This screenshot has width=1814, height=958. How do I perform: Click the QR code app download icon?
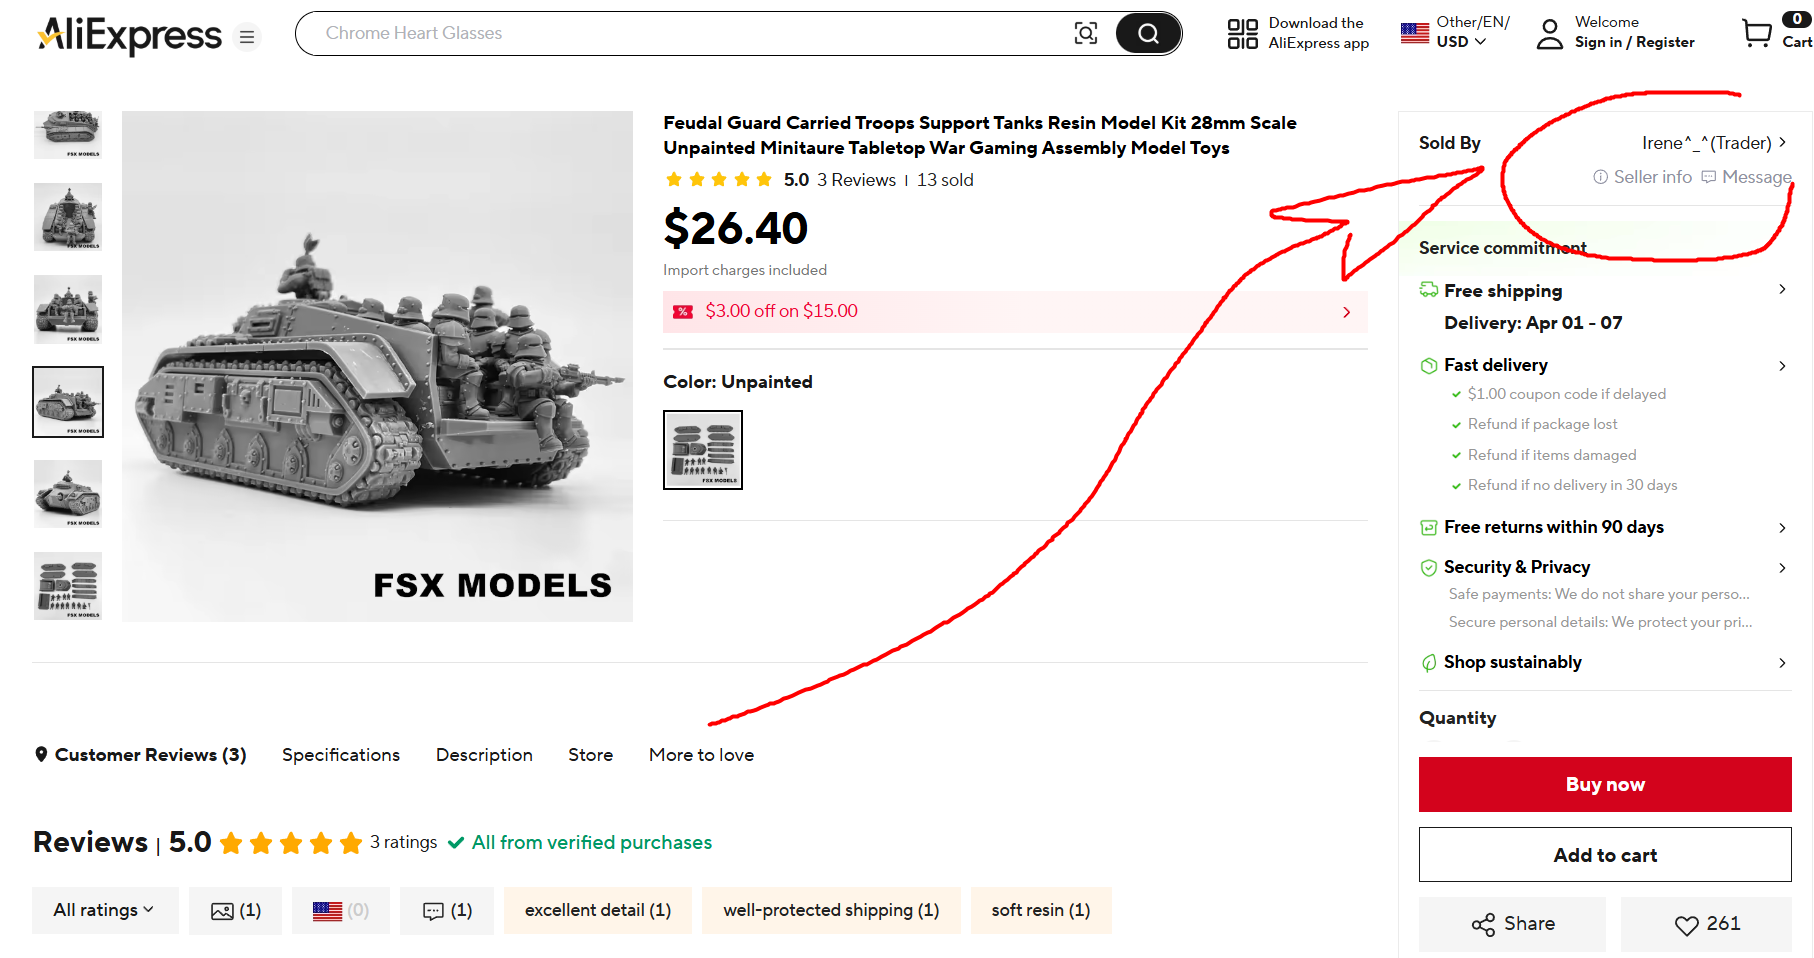1242,34
